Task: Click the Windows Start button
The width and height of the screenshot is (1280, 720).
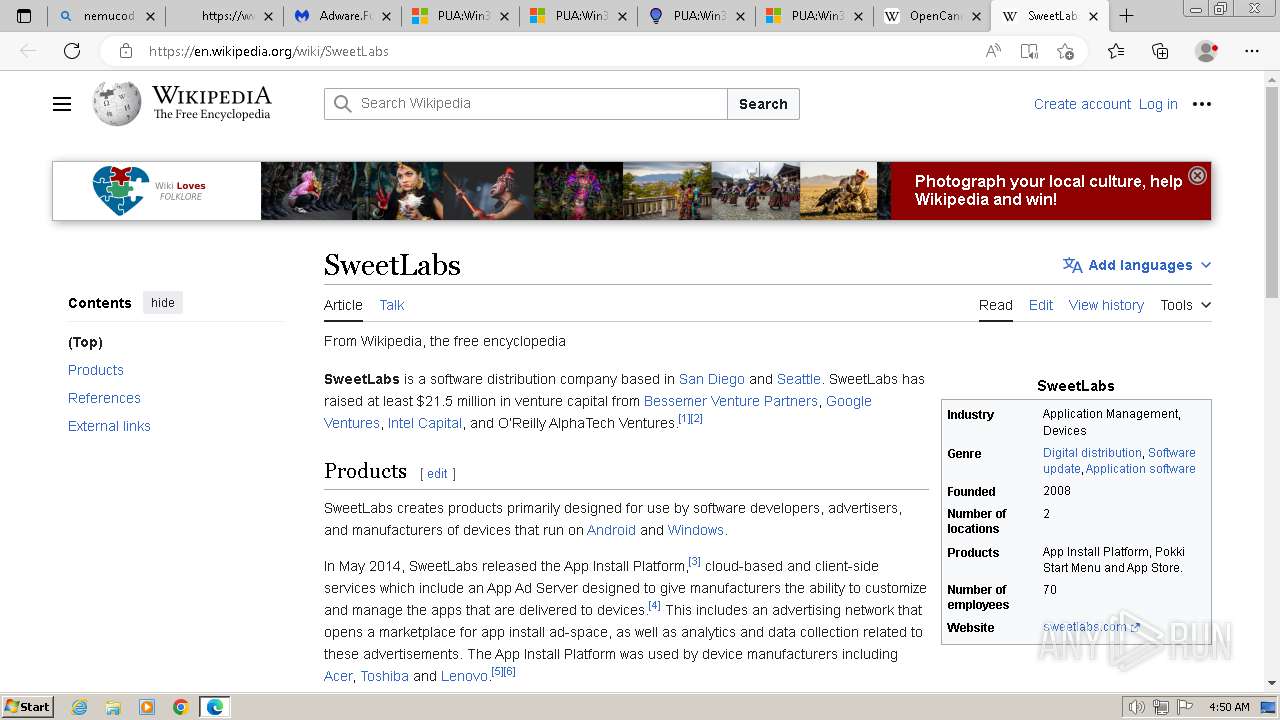Action: point(28,707)
